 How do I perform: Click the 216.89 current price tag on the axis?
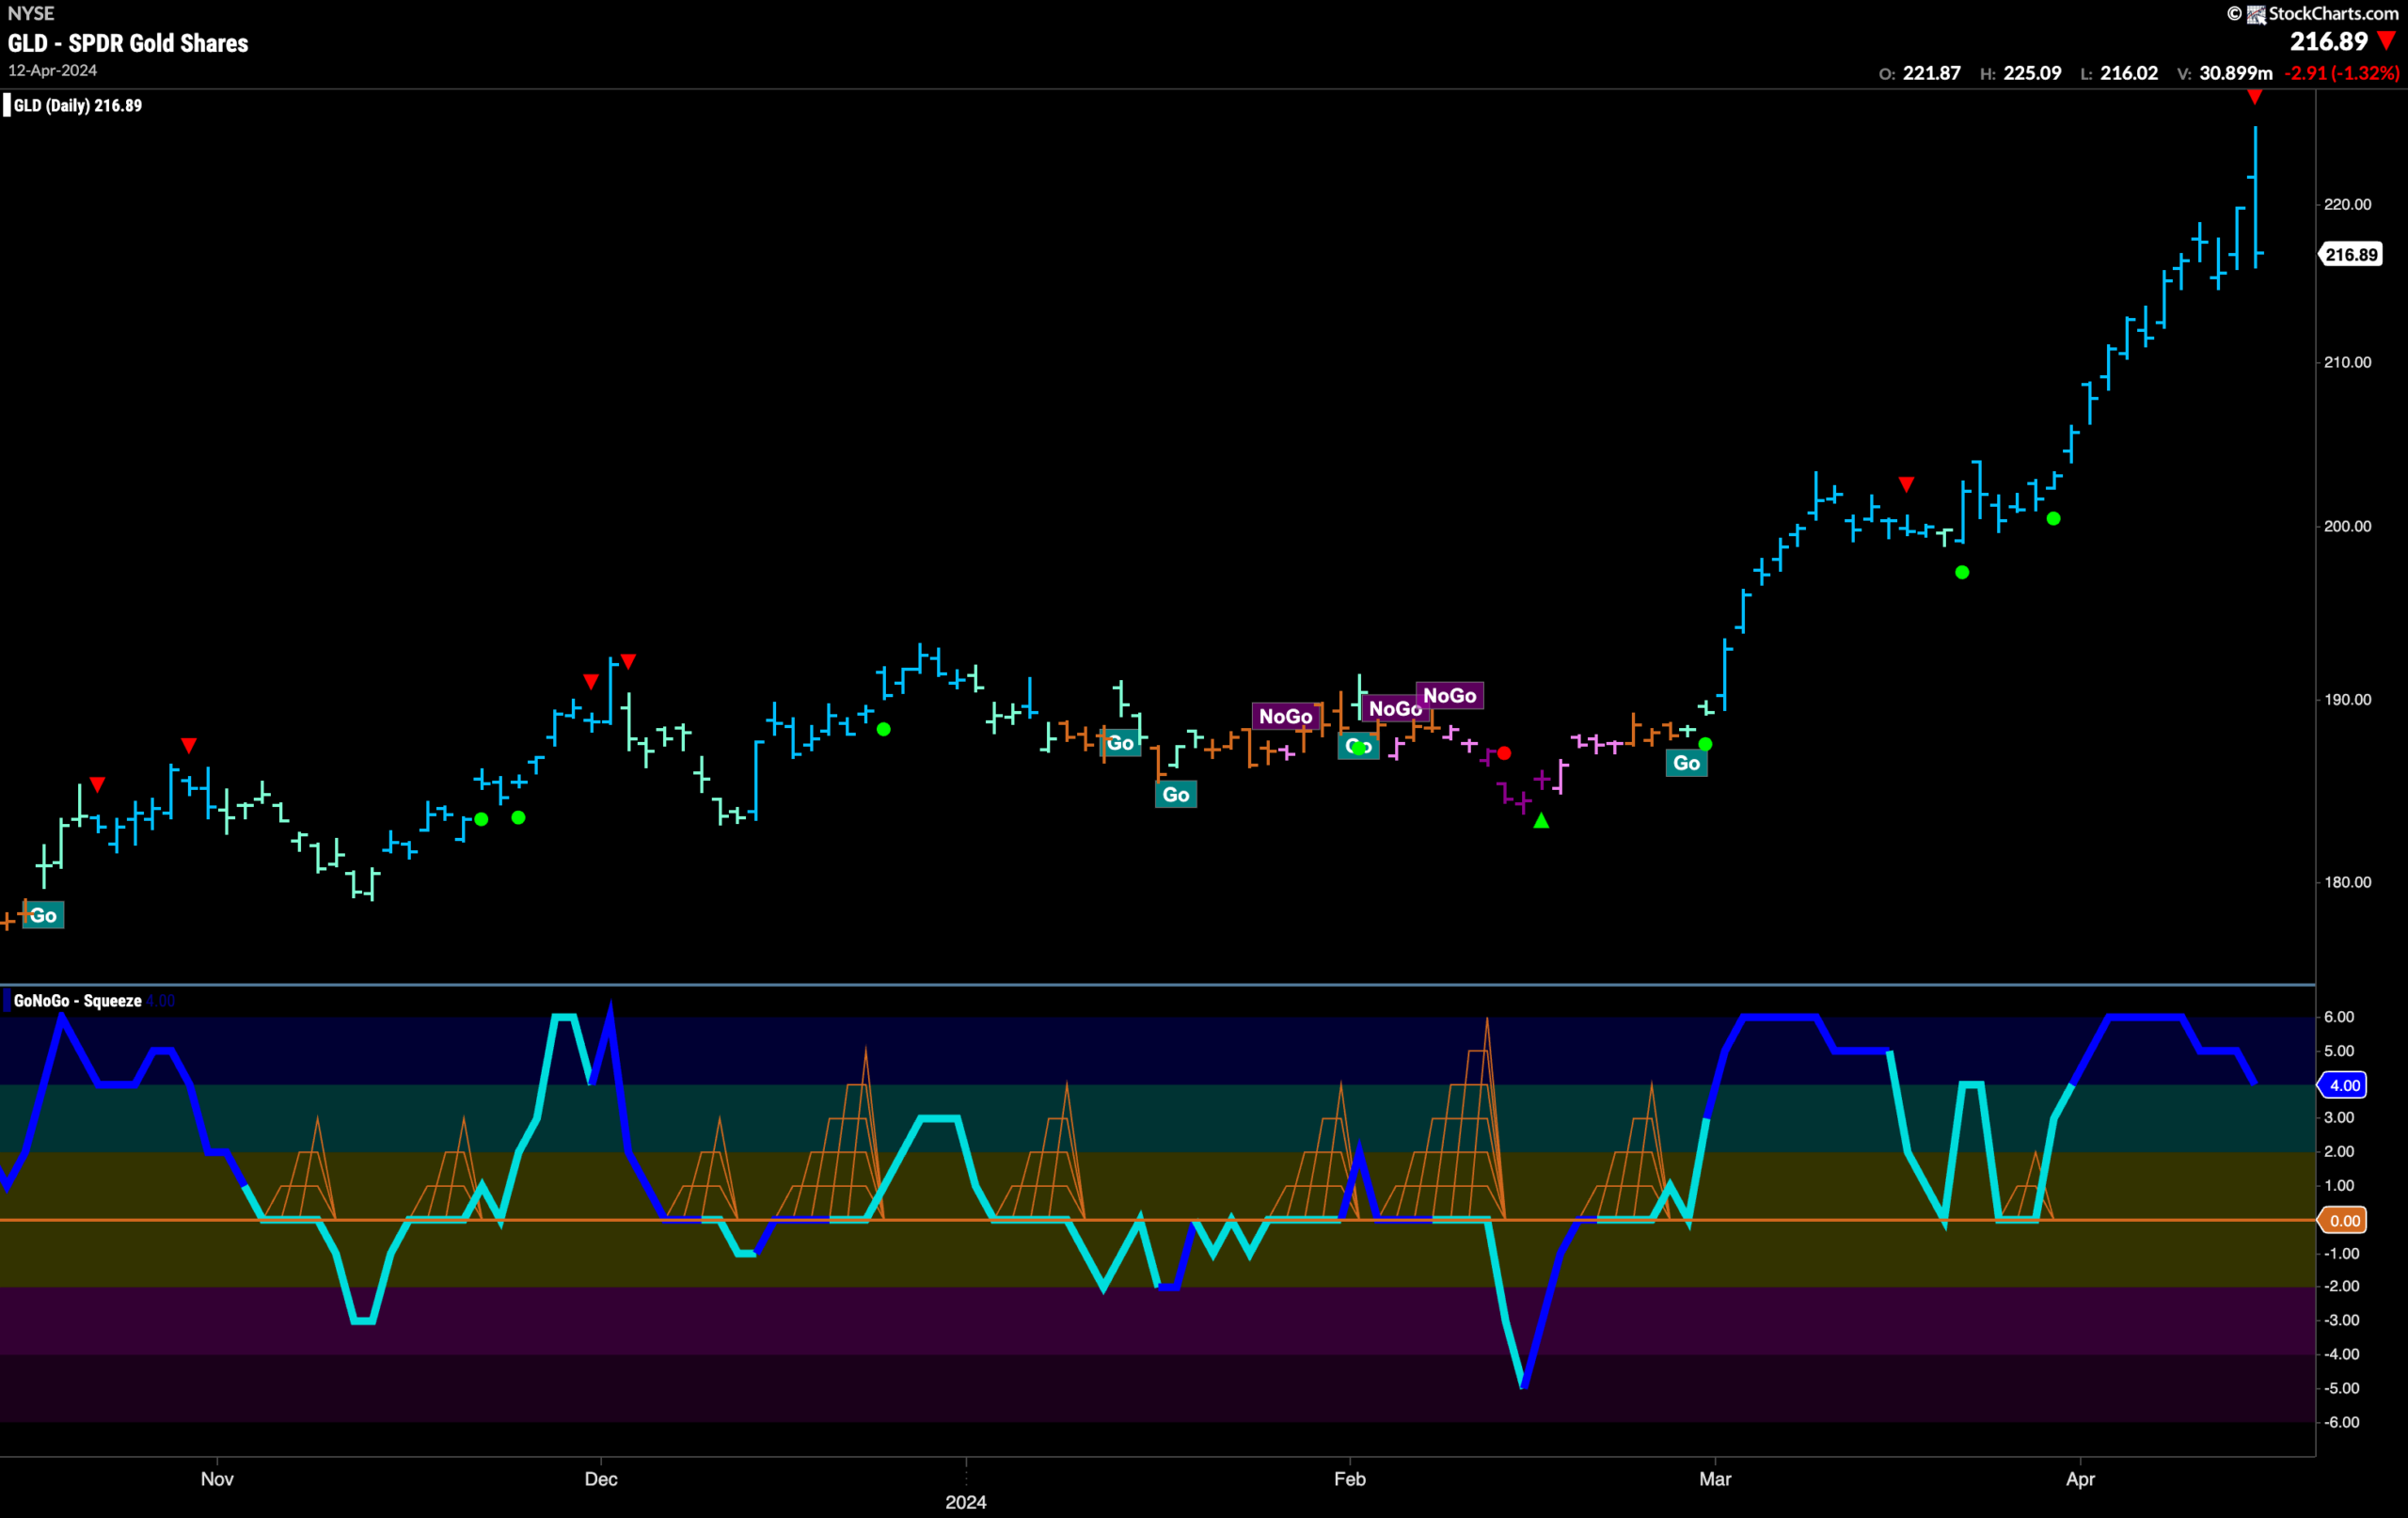pos(2351,254)
